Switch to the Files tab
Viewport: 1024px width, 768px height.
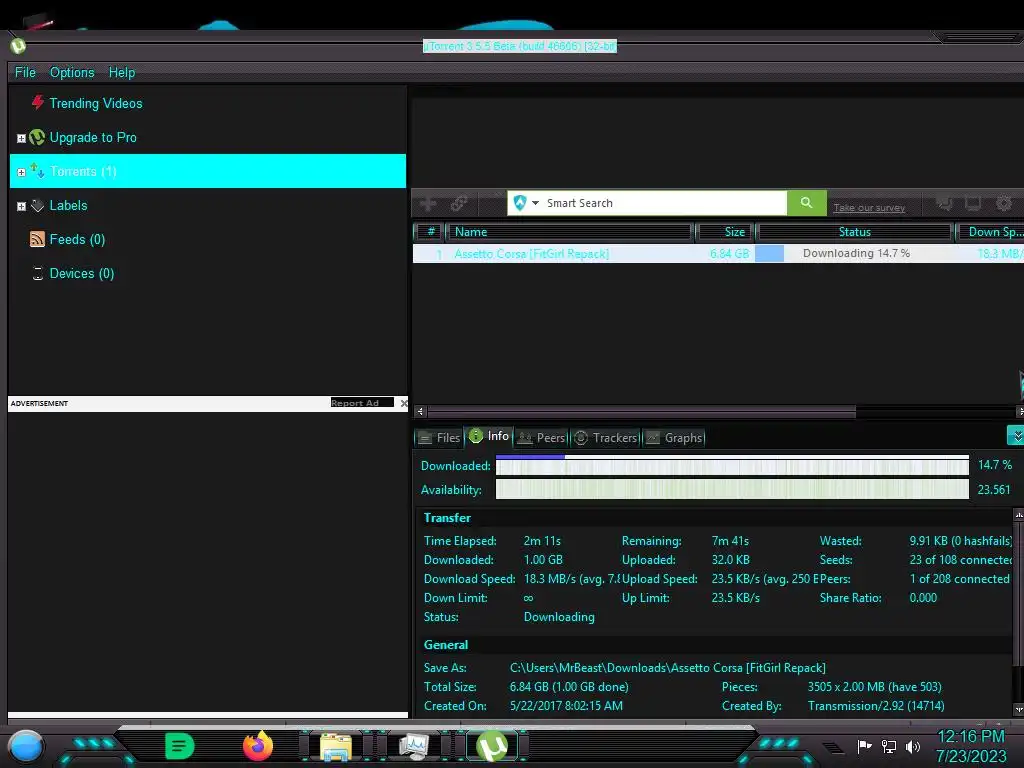coord(439,438)
